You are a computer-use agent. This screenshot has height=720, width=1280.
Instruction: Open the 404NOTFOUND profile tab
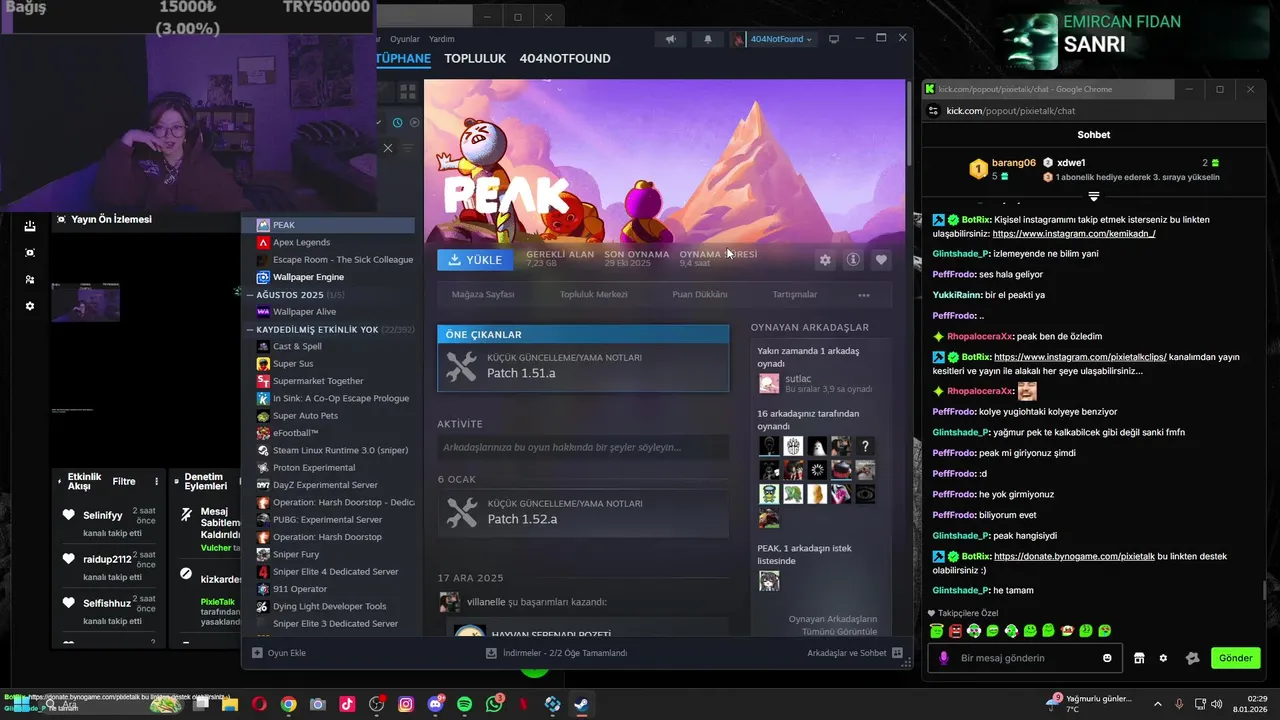click(565, 59)
